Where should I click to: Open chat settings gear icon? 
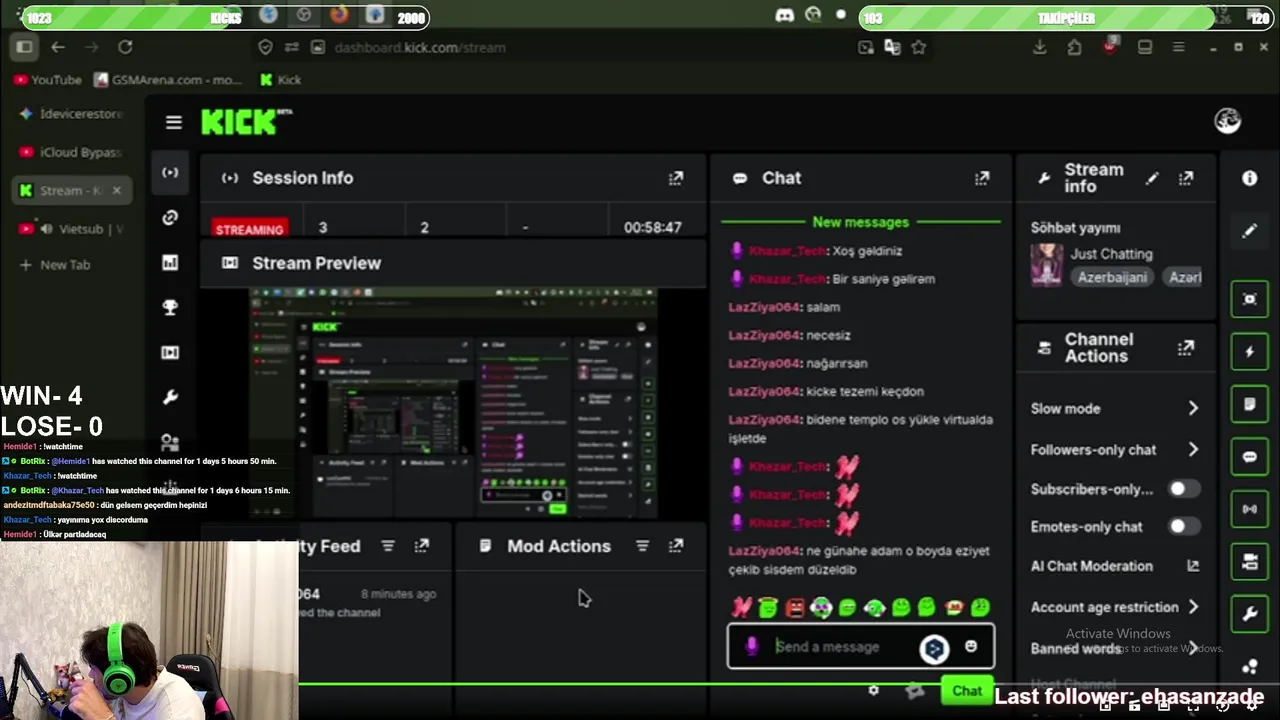(x=873, y=691)
